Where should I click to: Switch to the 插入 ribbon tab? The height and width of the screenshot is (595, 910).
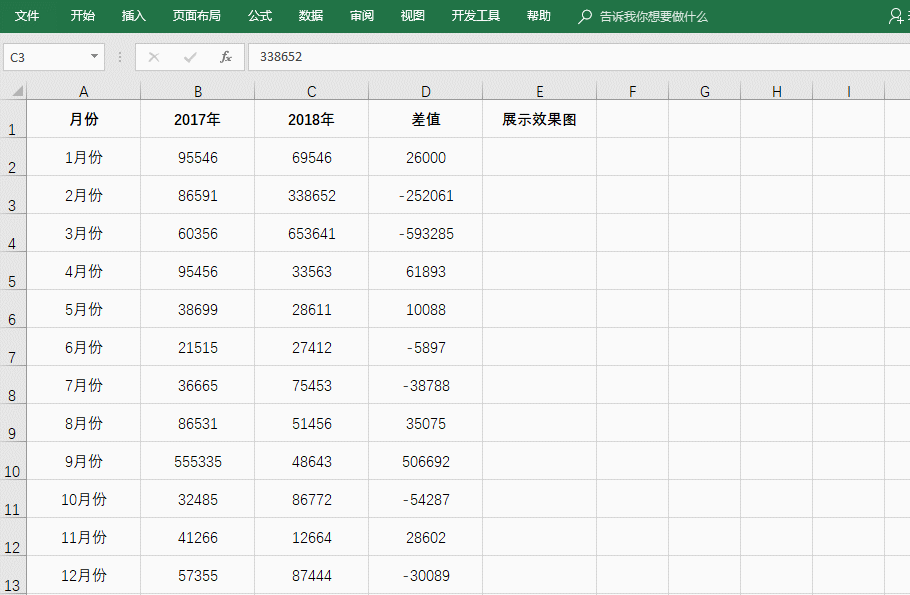coord(133,16)
